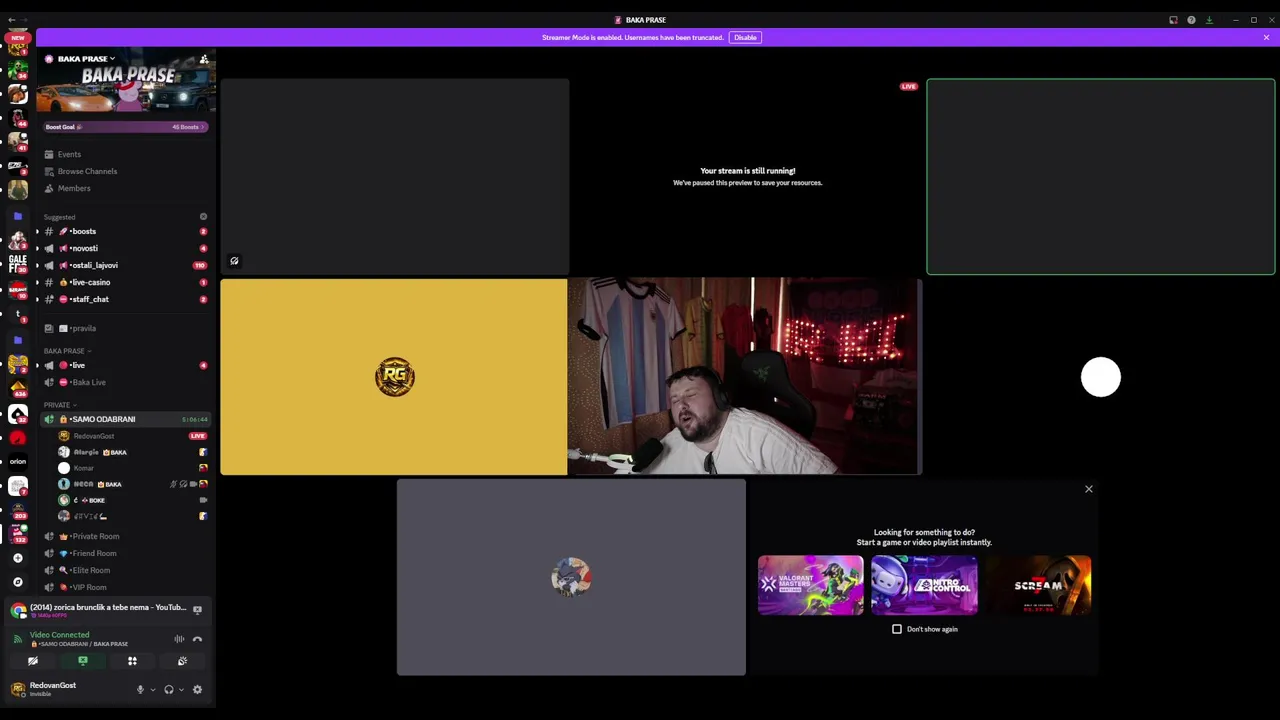Launch the Retro Control activity card
This screenshot has width=1280, height=720.
click(x=924, y=585)
